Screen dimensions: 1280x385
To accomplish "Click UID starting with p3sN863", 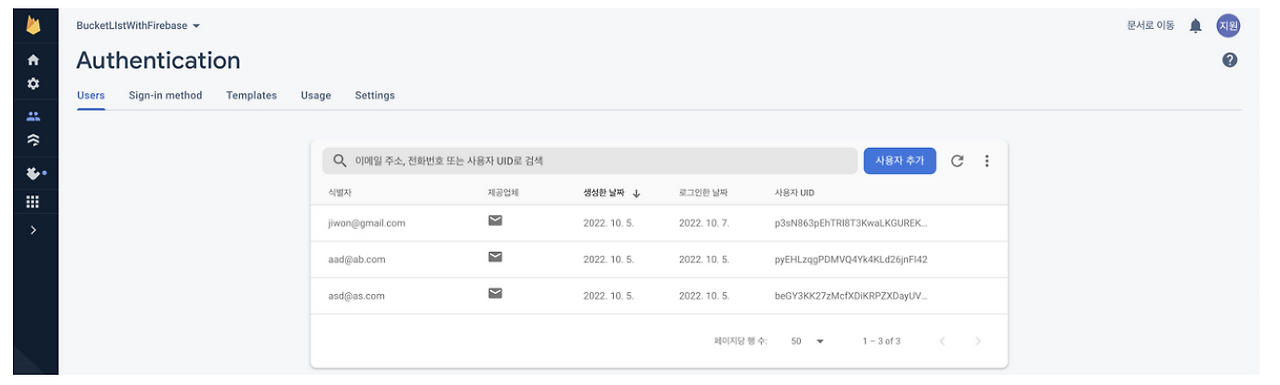I will tap(851, 223).
